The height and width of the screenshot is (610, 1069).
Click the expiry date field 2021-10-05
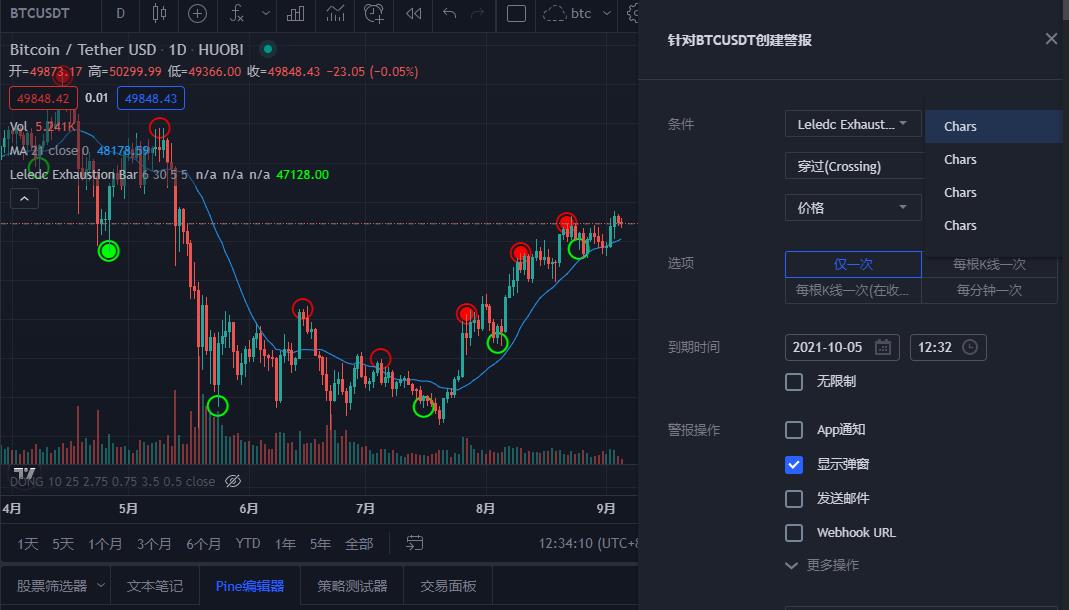click(x=842, y=347)
